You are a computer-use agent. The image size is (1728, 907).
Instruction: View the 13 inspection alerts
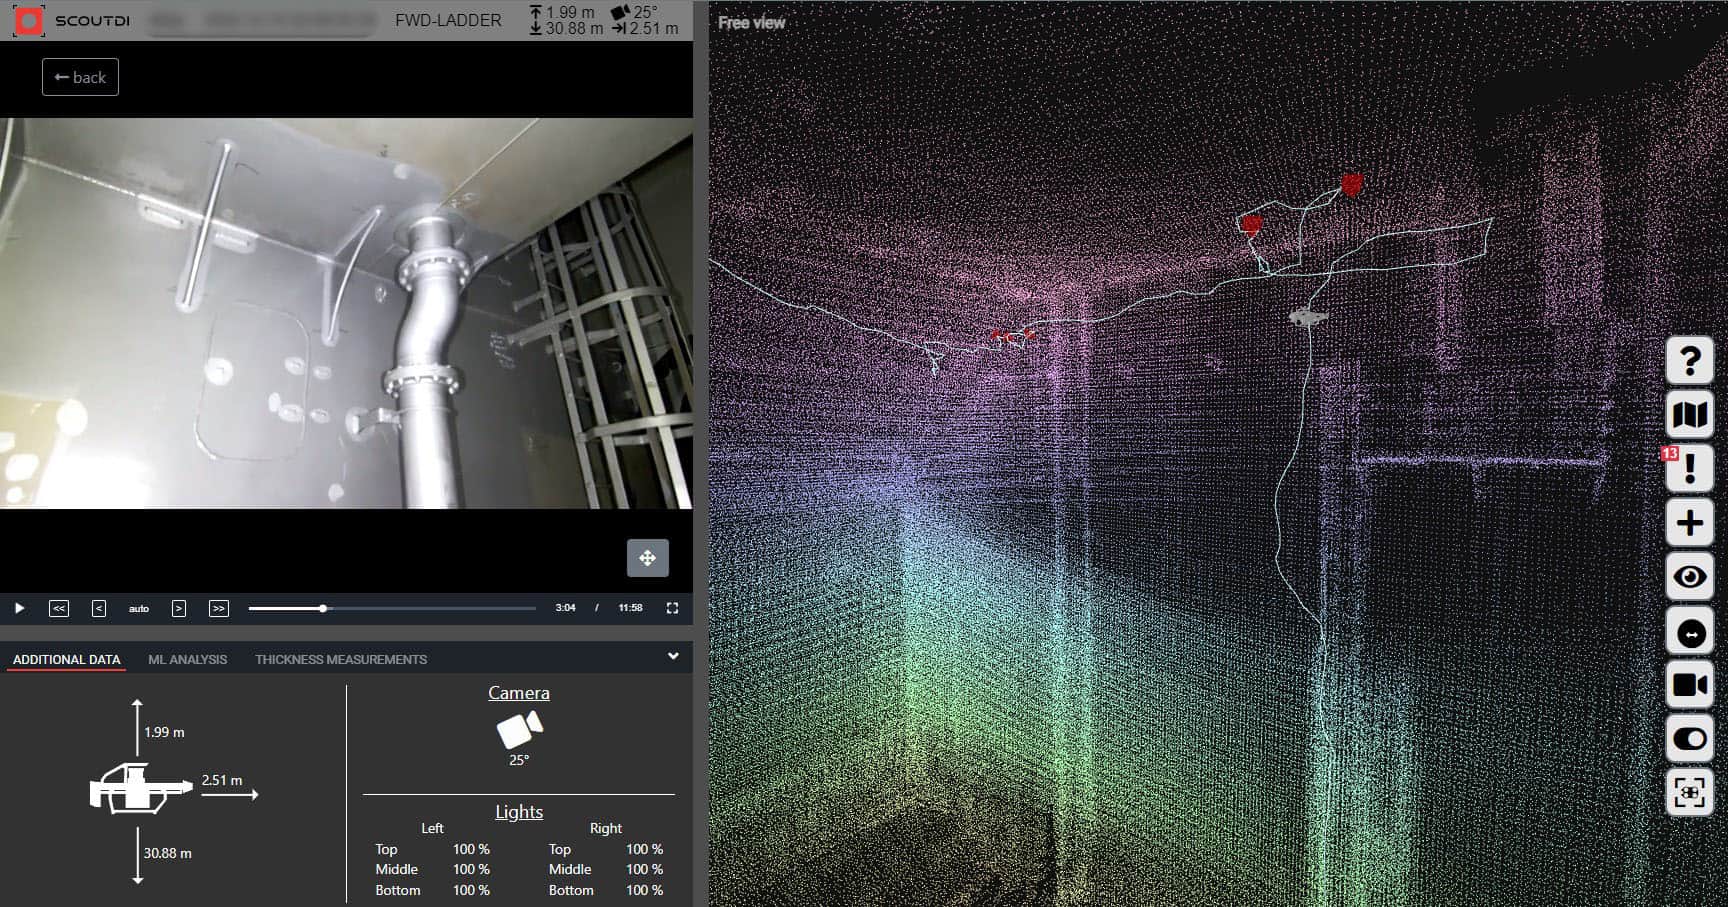point(1690,468)
